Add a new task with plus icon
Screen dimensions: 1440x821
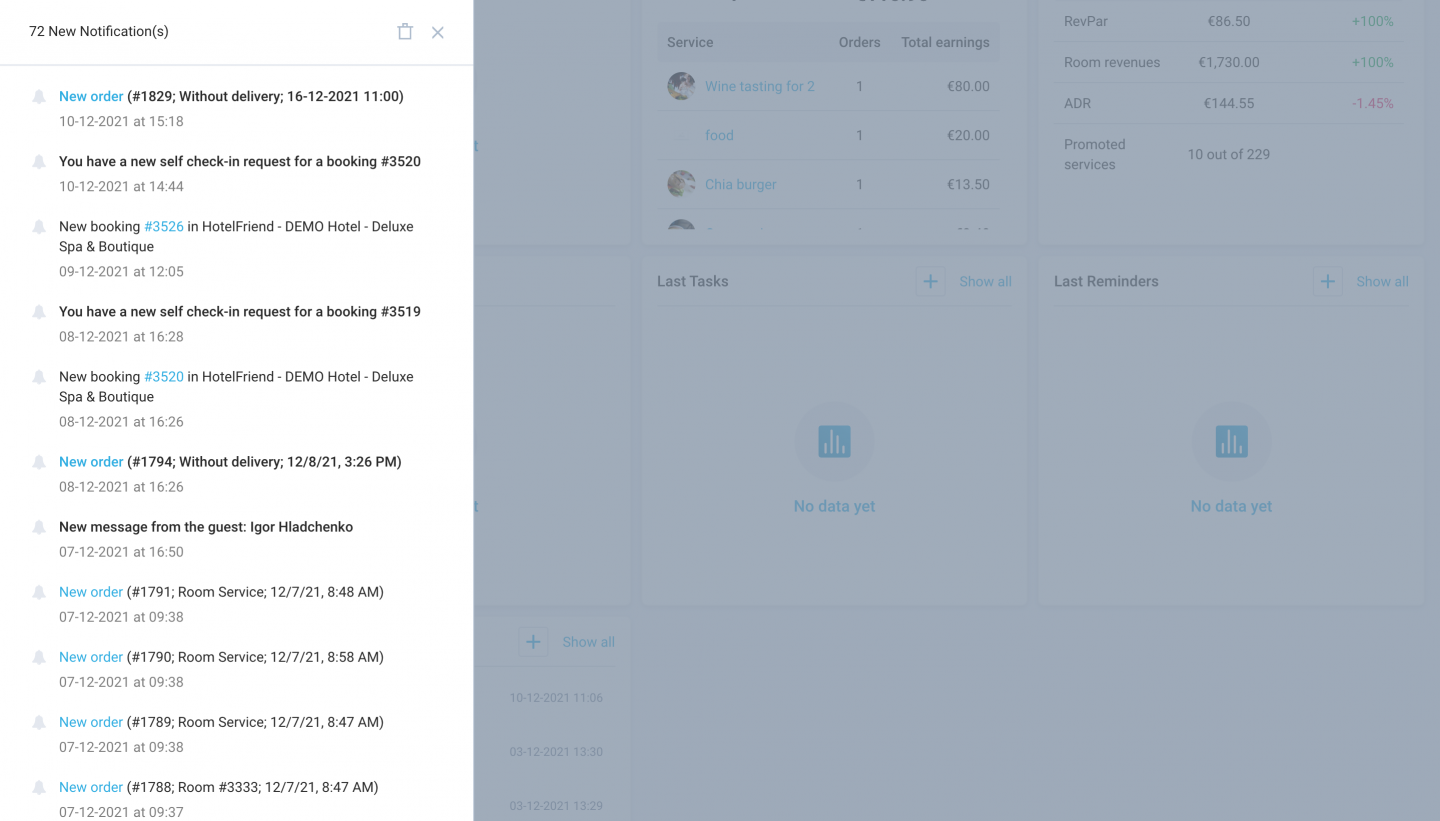point(930,282)
